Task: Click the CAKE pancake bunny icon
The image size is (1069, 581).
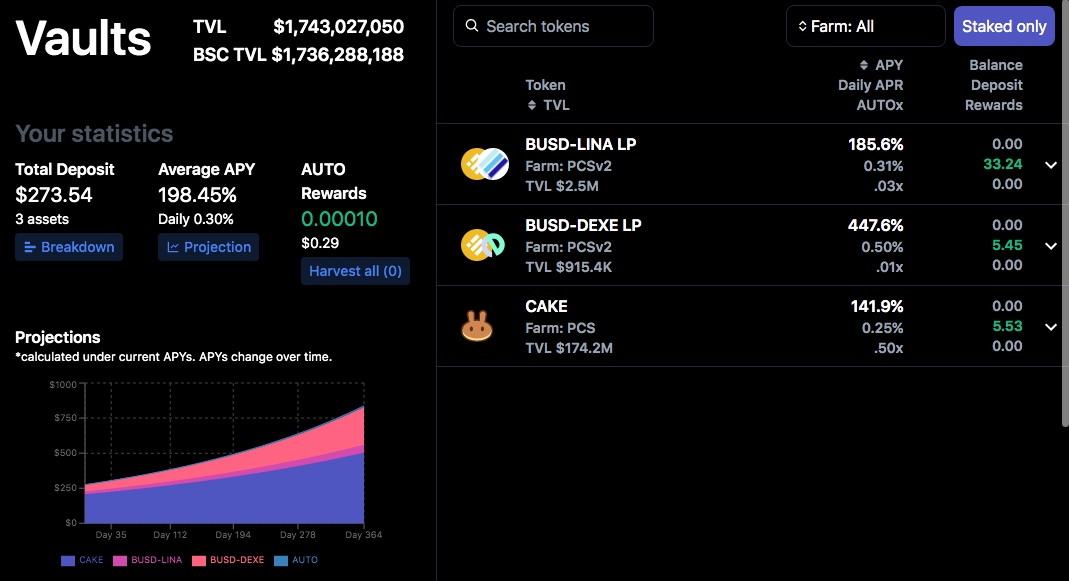Action: [x=477, y=326]
